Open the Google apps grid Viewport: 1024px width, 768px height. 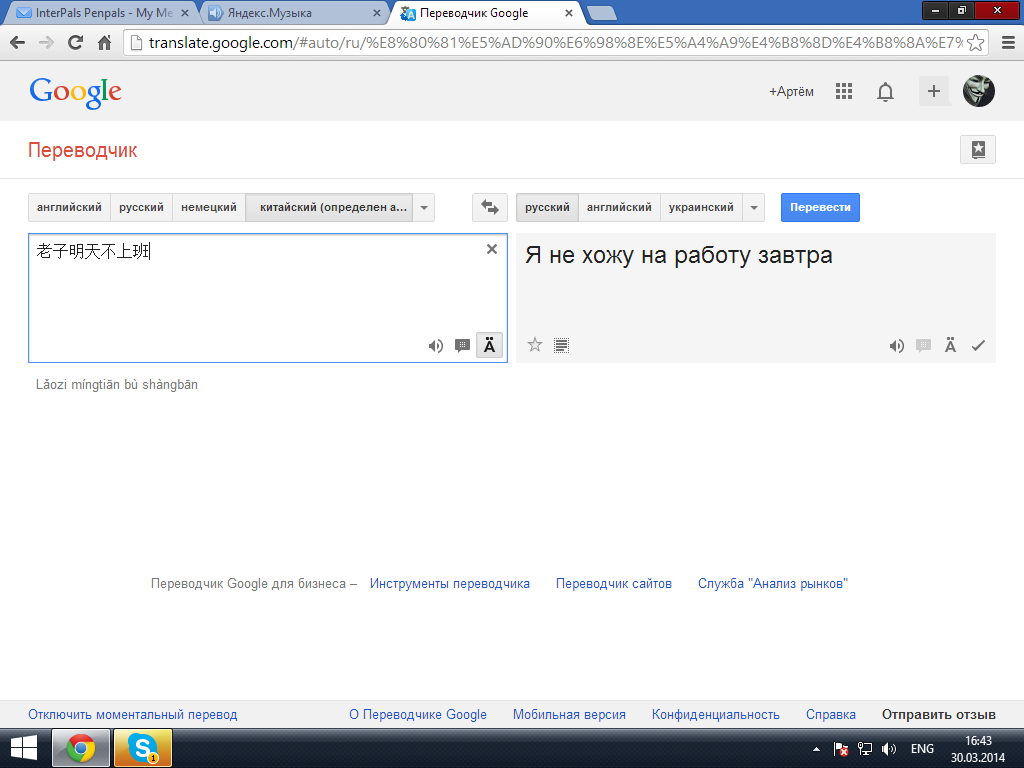844,91
